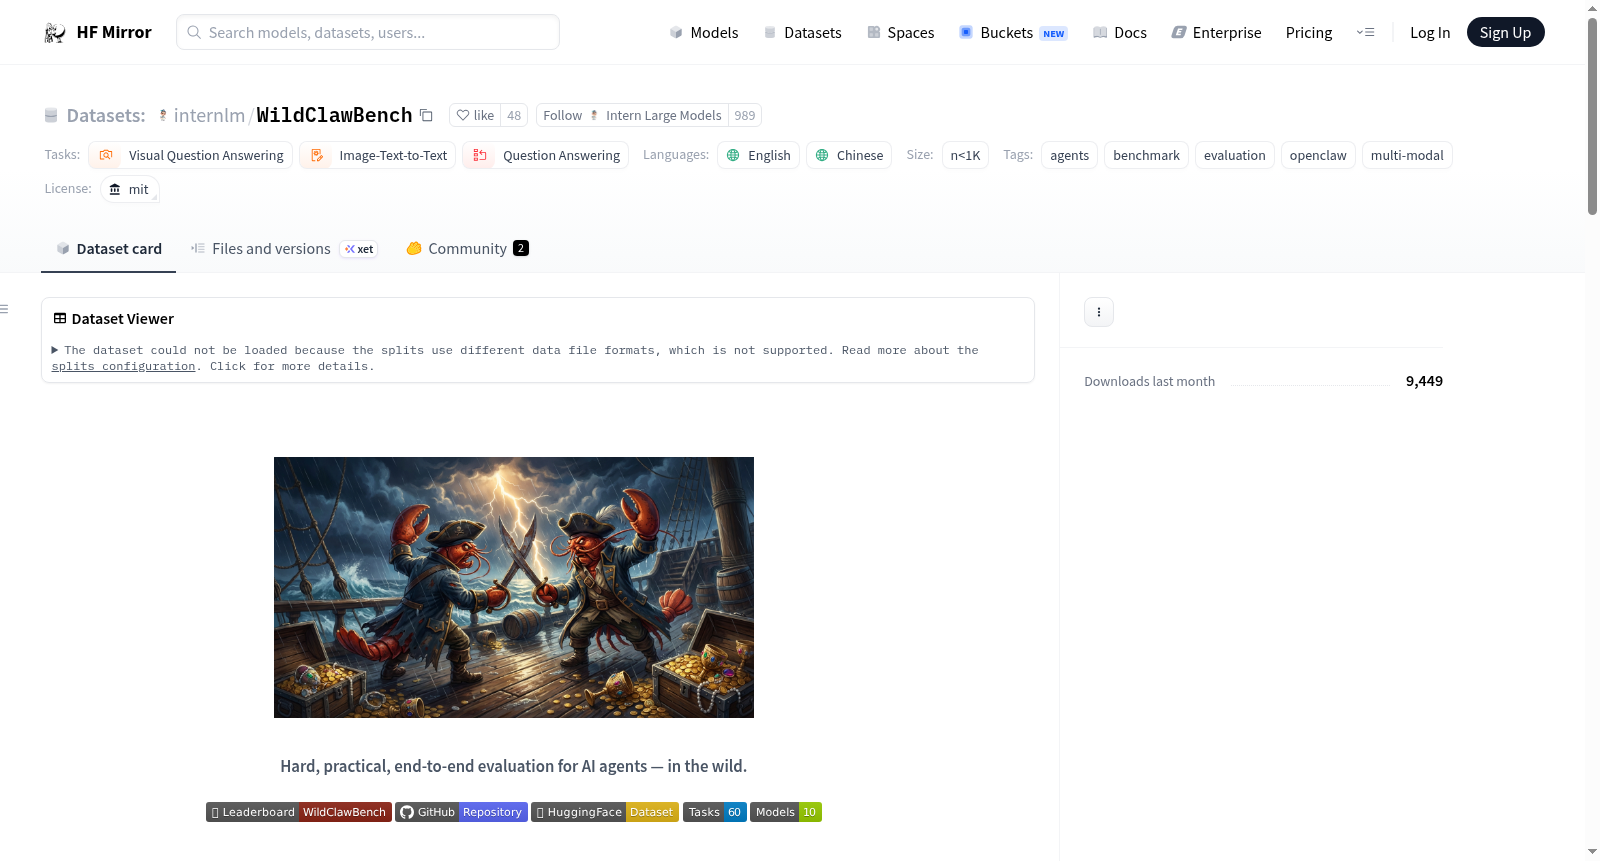The width and height of the screenshot is (1600, 861).
Task: Open the Leaderboard WildClawBench badge
Action: tap(299, 812)
